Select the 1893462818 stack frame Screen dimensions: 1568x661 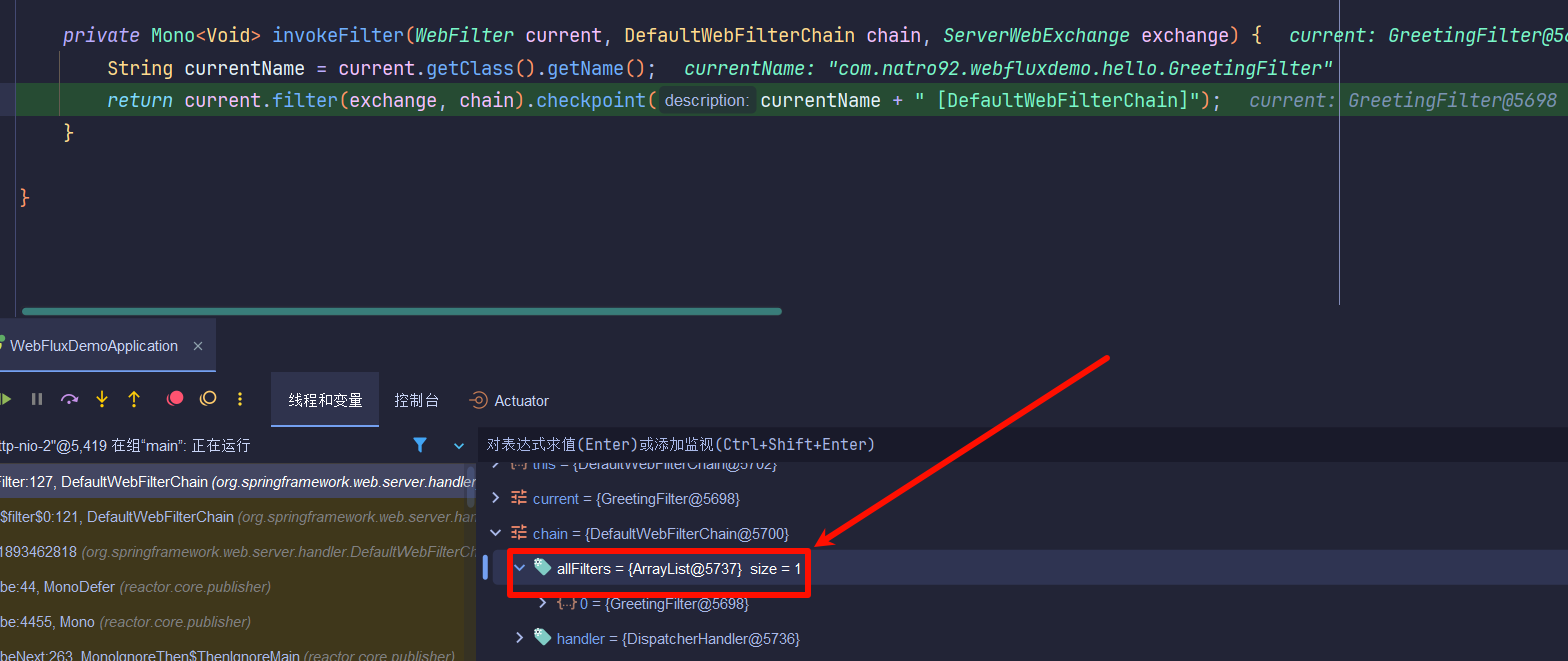238,552
